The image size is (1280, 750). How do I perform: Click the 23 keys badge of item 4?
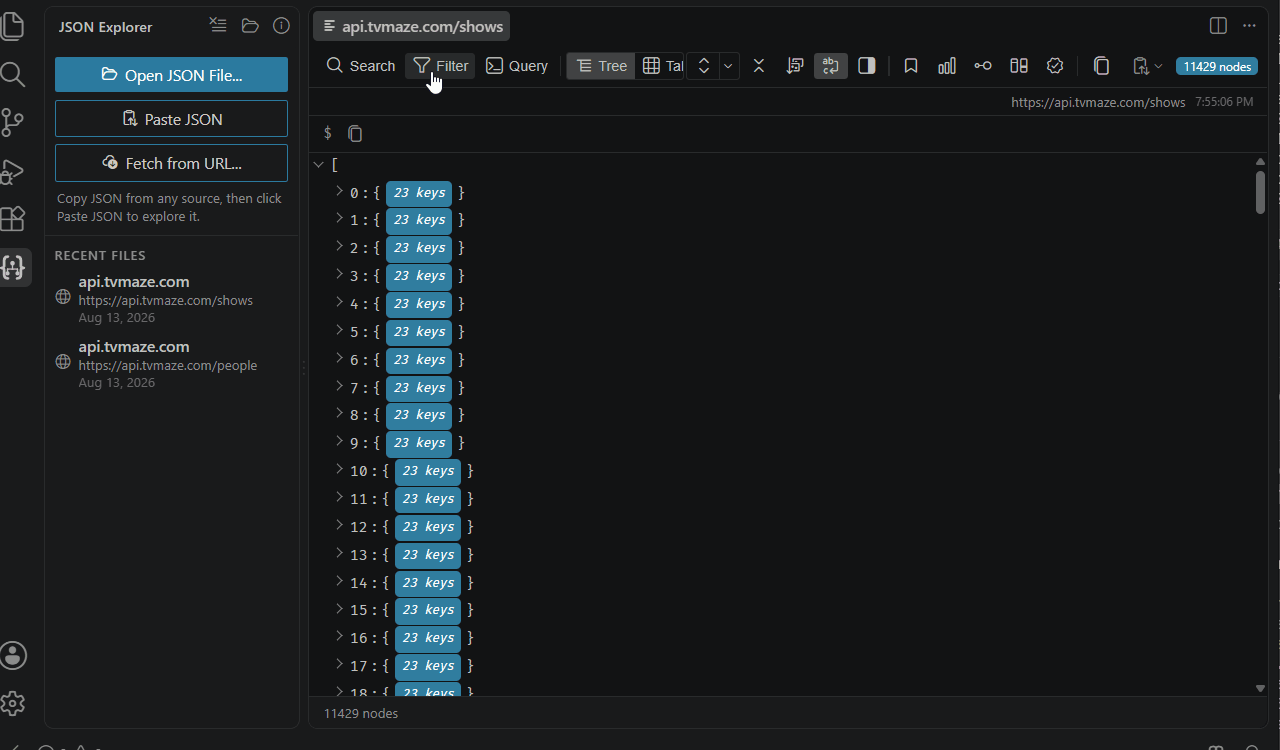tap(419, 303)
